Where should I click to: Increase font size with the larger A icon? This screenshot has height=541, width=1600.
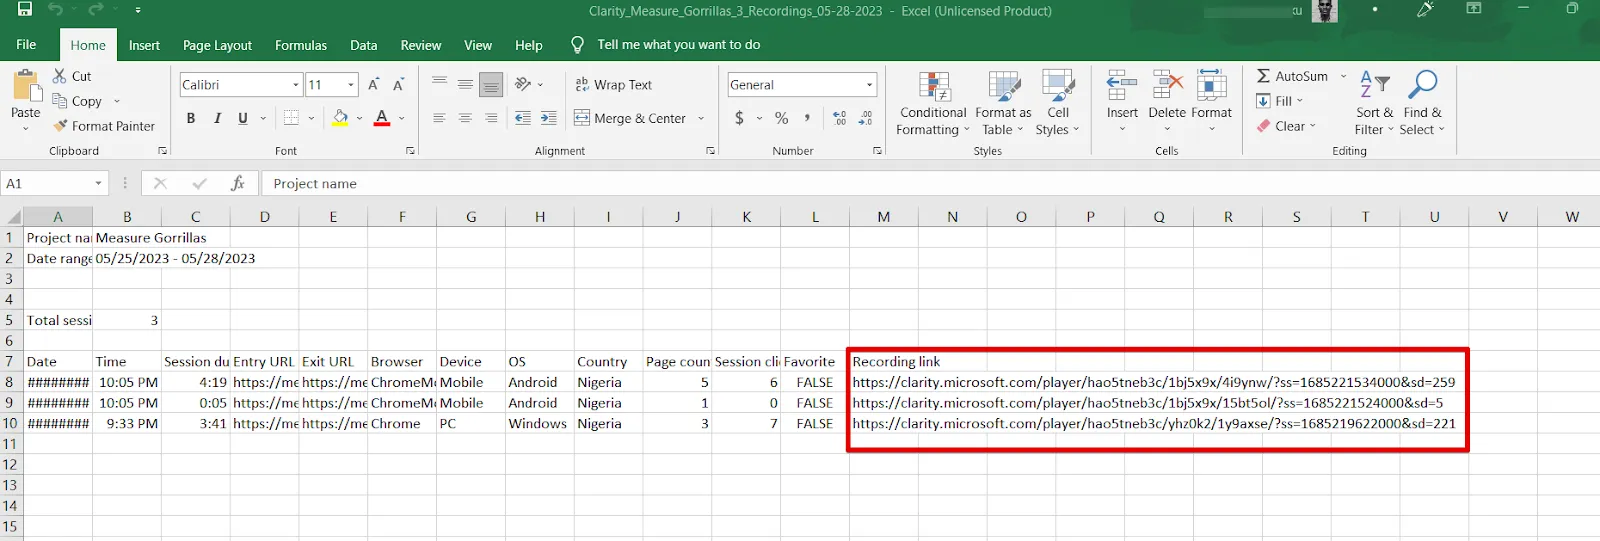373,85
